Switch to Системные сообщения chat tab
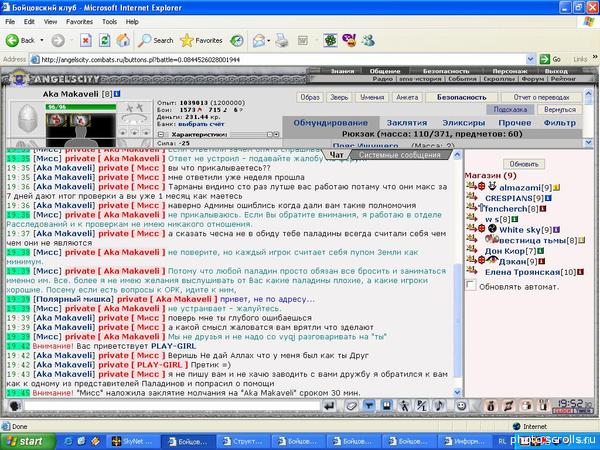Screen dimensions: 600x450 [399, 155]
